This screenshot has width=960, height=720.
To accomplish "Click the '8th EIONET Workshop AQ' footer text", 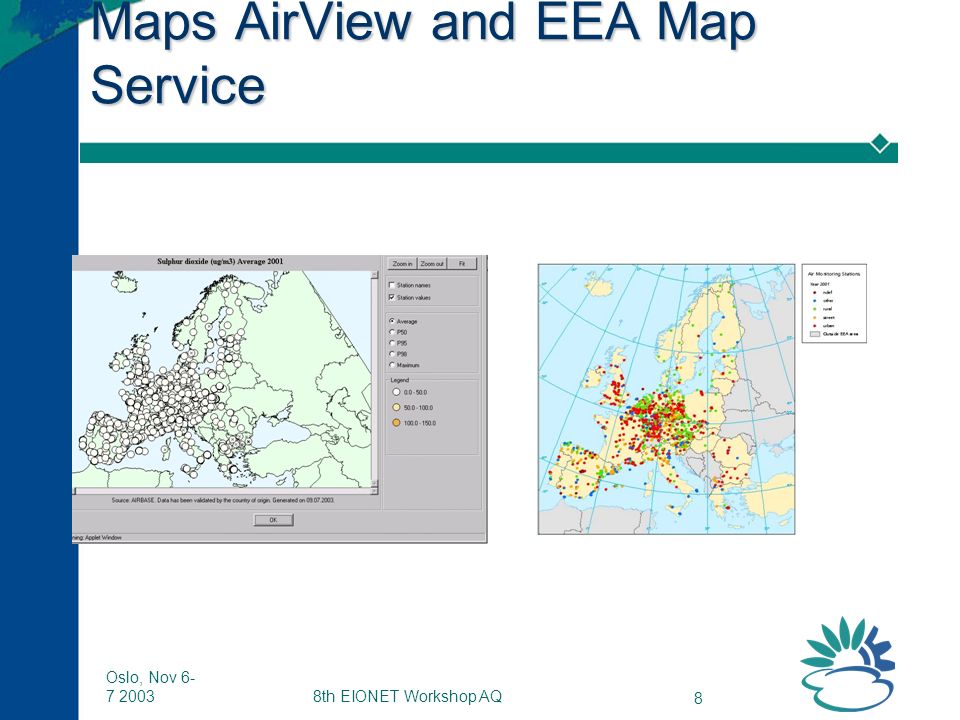I will (407, 696).
